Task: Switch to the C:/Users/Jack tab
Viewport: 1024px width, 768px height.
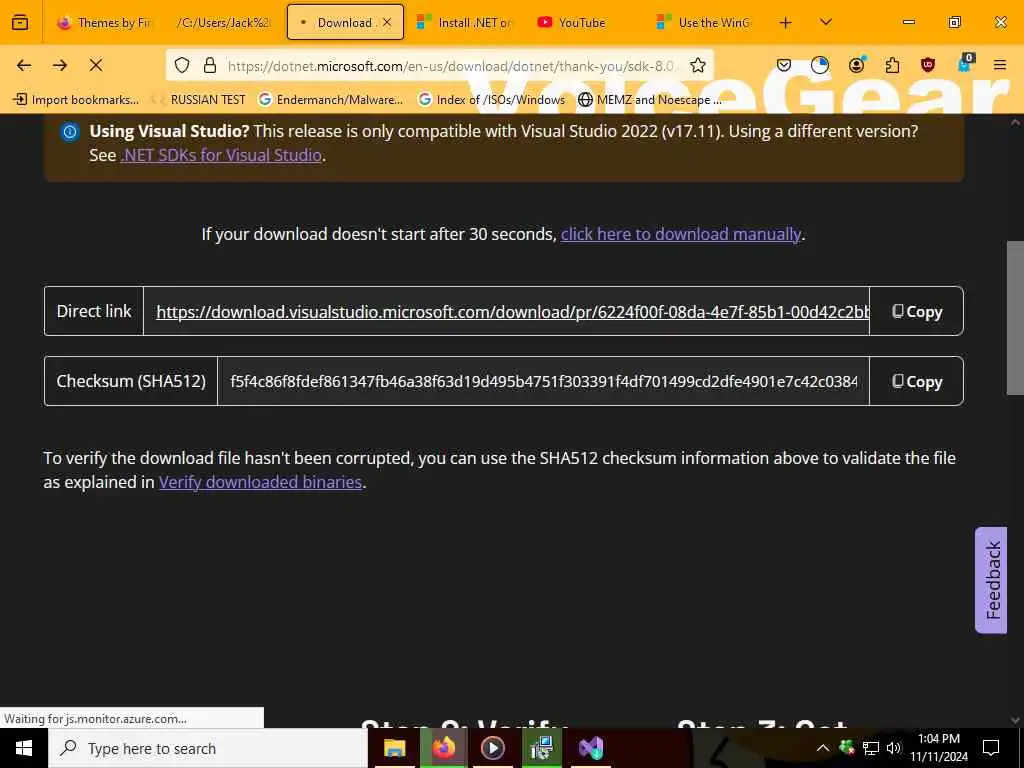Action: (223, 22)
